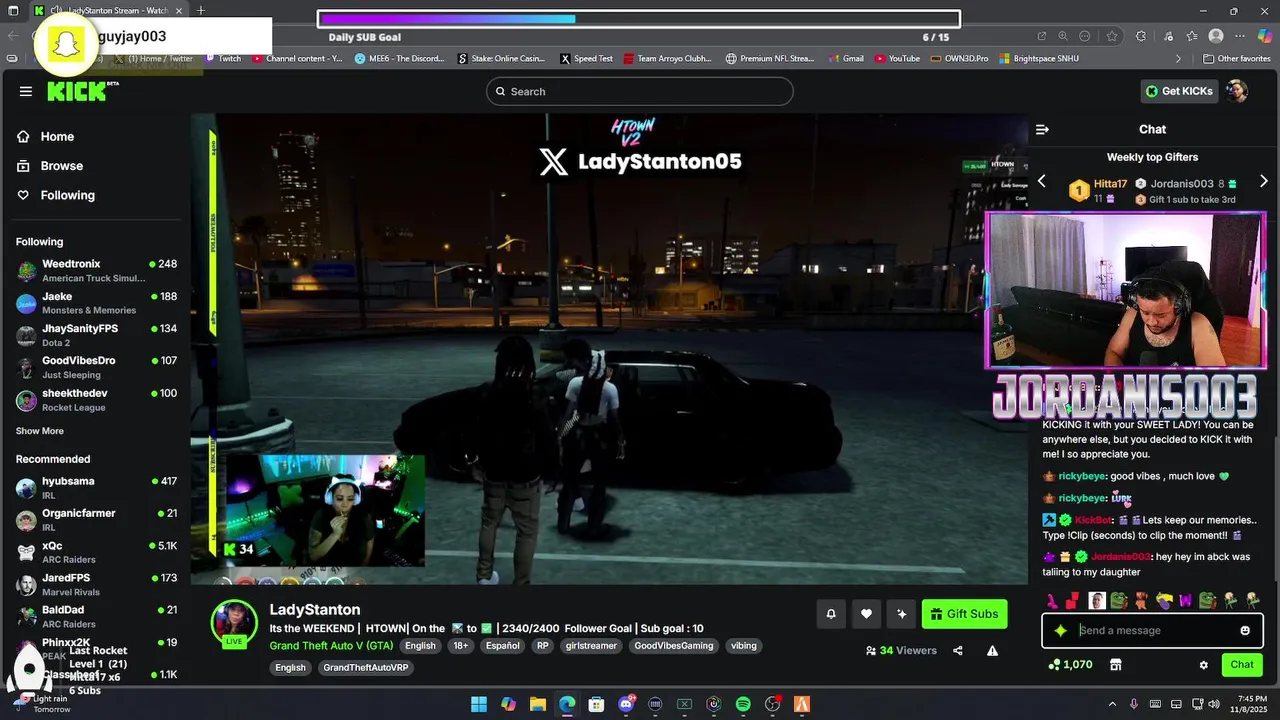Click the Gift Subs button
This screenshot has height=720, width=1280.
tap(964, 614)
